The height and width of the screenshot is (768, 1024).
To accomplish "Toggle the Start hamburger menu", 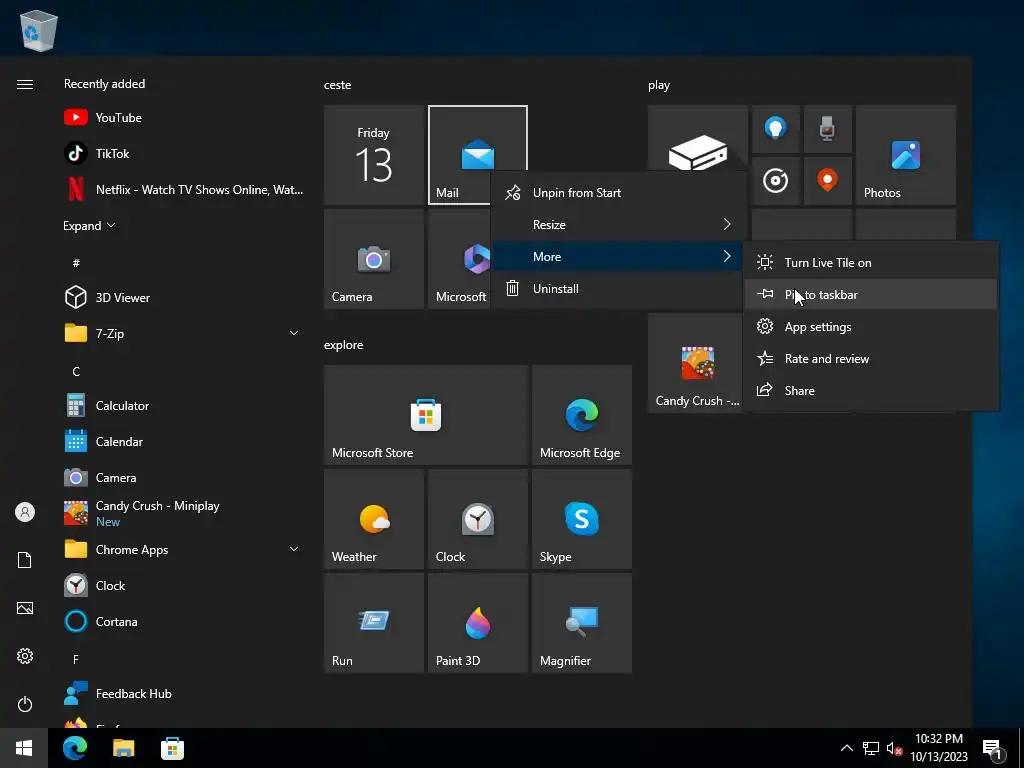I will 25,84.
